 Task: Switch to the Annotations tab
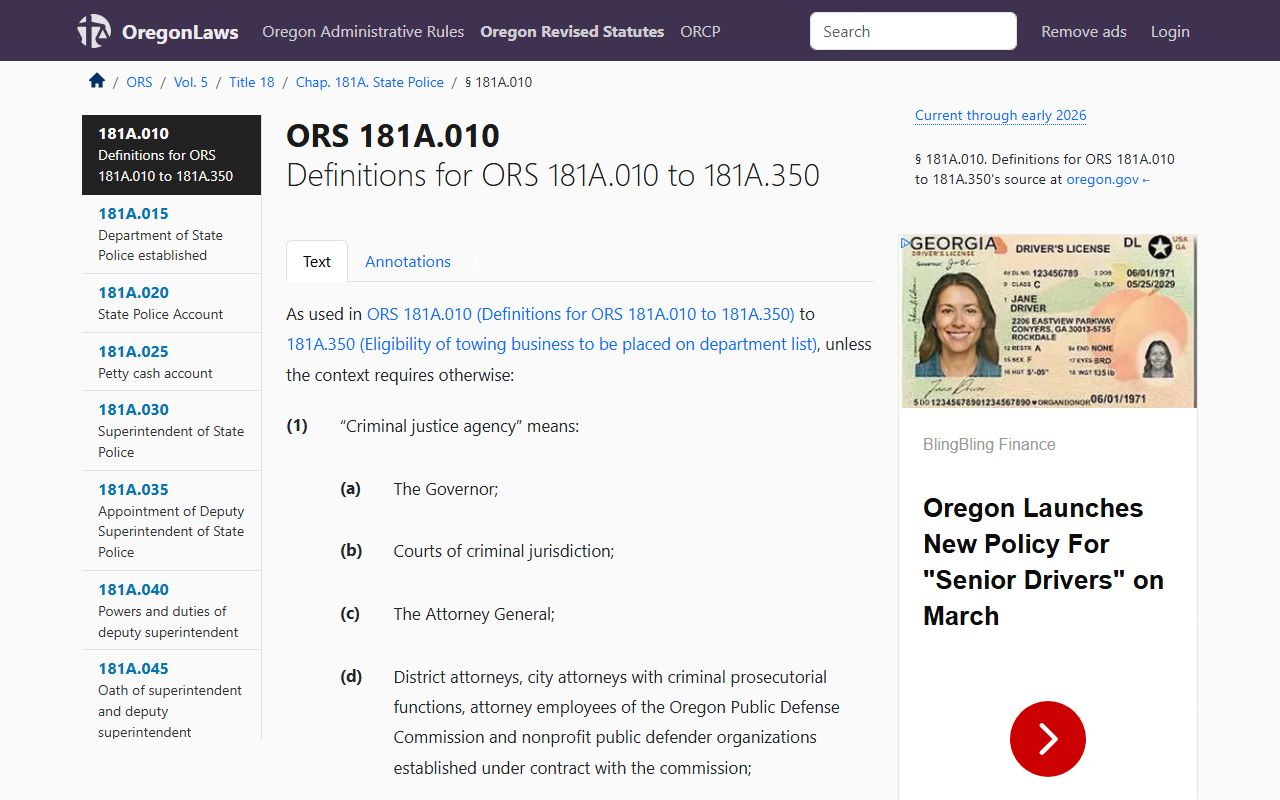408,261
